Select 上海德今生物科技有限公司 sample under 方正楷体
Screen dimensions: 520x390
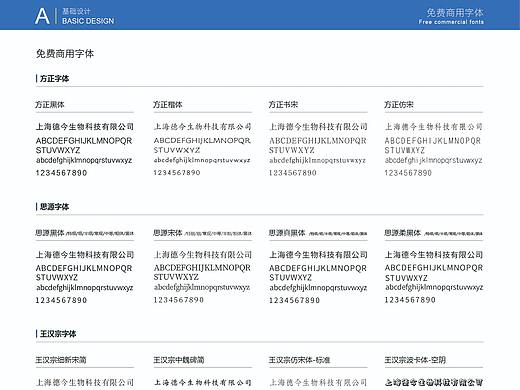click(x=202, y=127)
